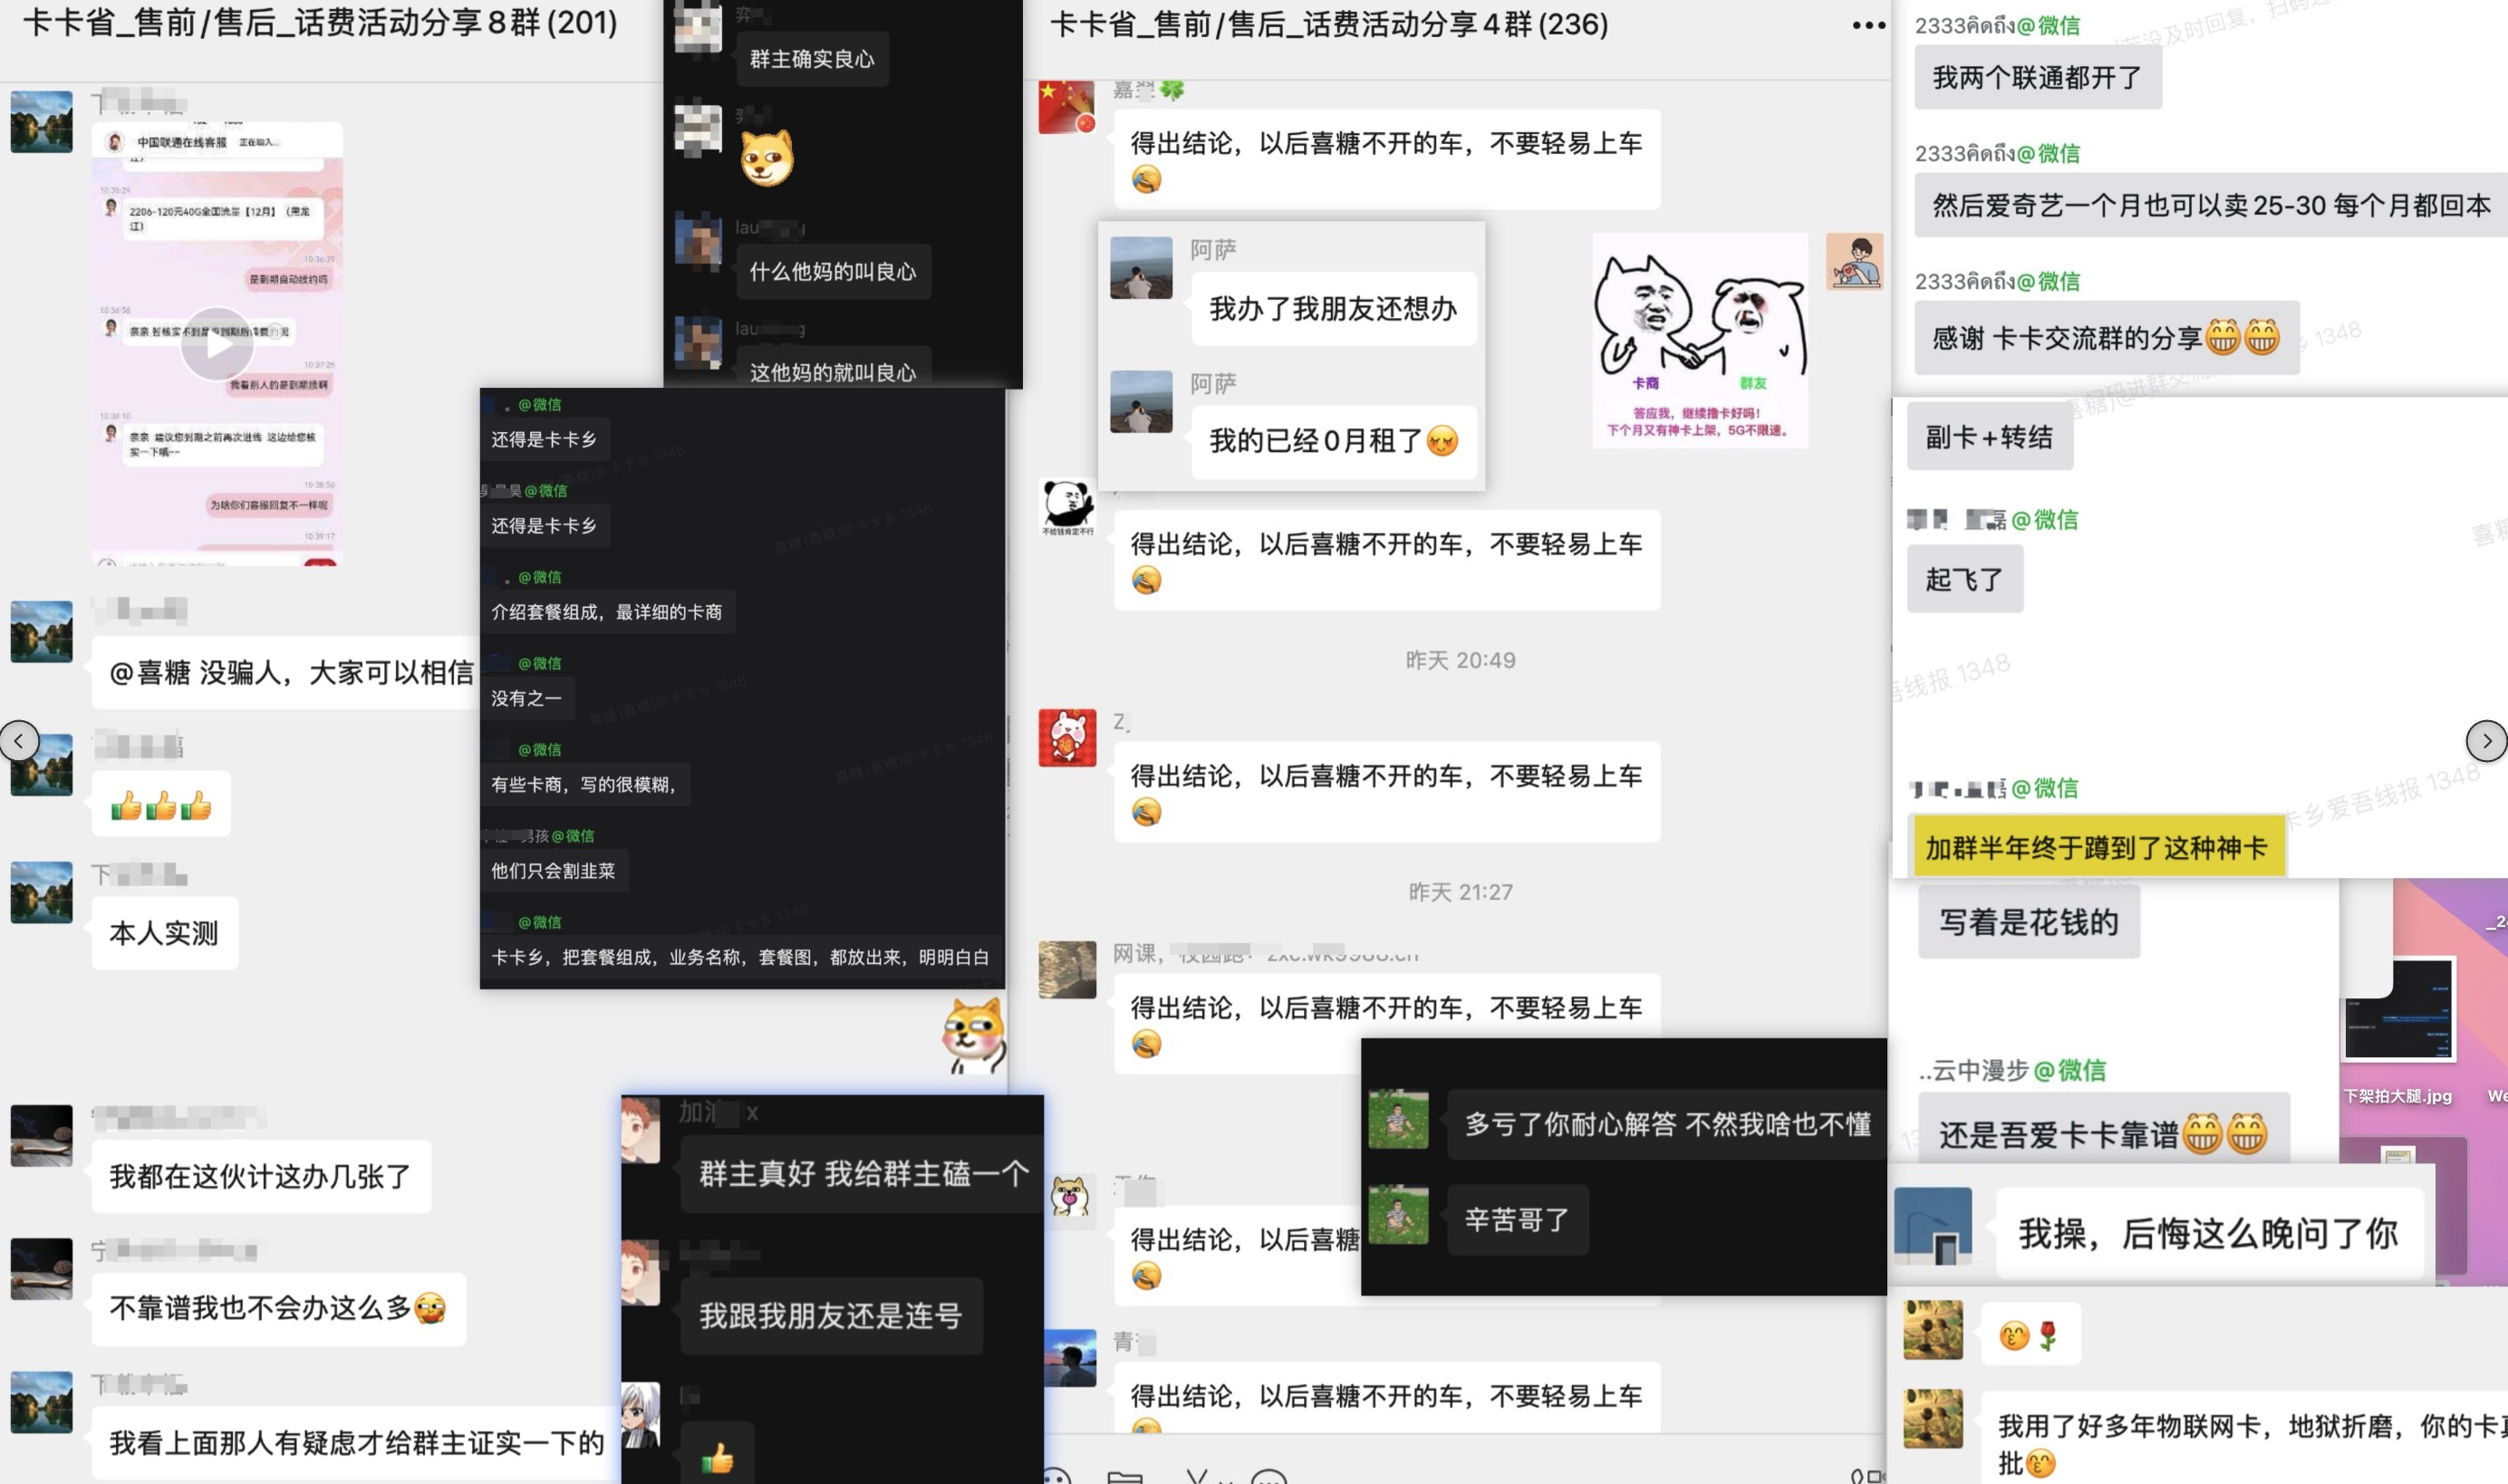Click the shiba dog sticker in dark chat

(767, 158)
